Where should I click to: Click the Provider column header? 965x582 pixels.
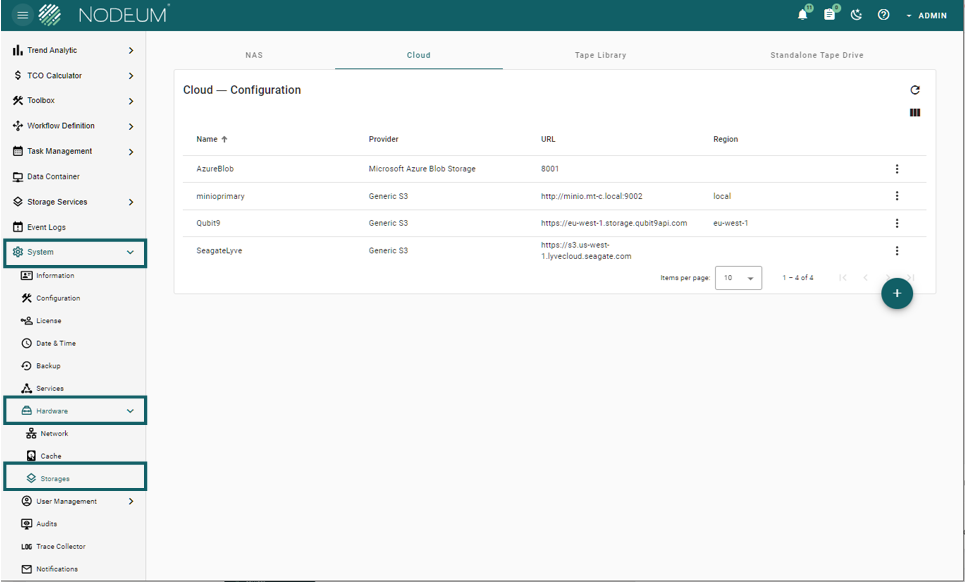tap(383, 139)
